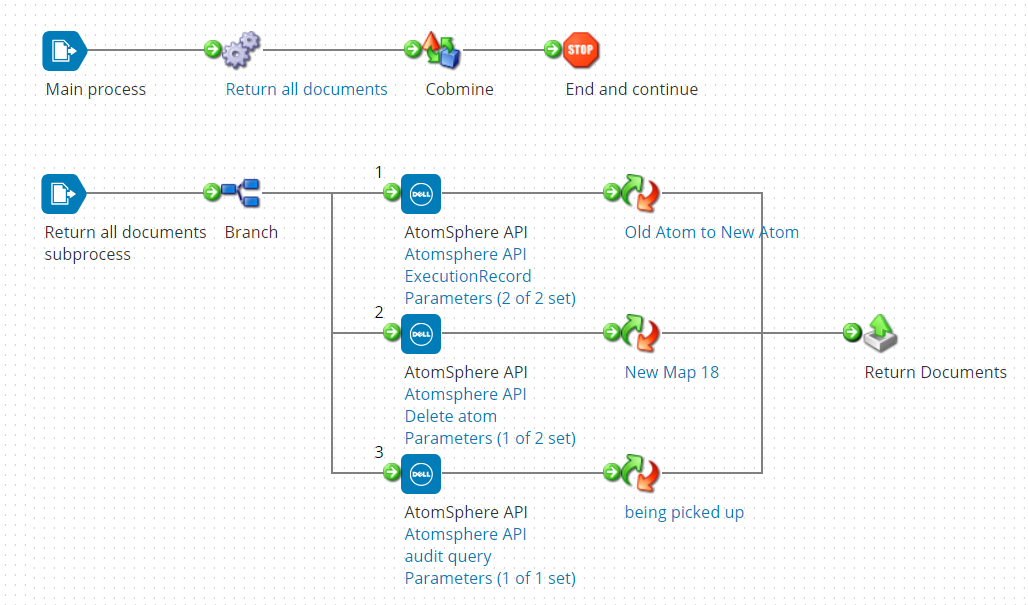Click the Delete atom connector icon
Screen dimensions: 1028x605
pyautogui.click(x=420, y=333)
